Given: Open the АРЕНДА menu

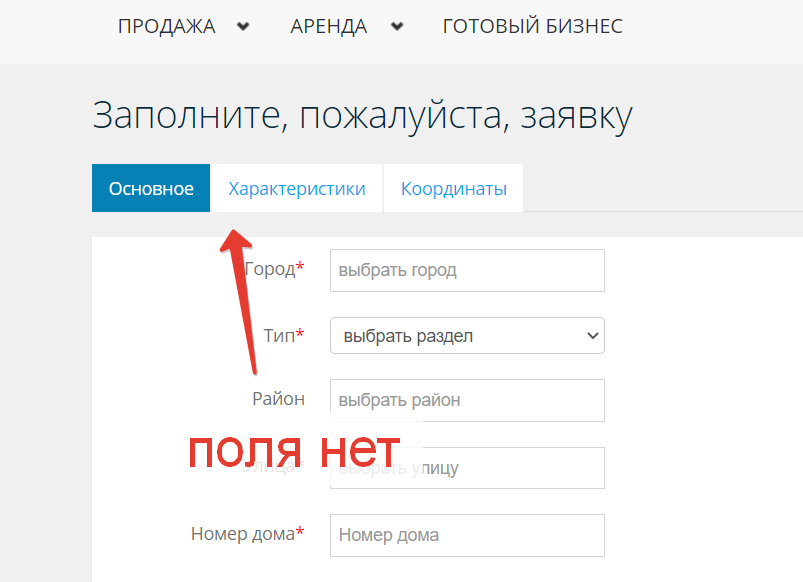Looking at the screenshot, I should click(x=329, y=26).
